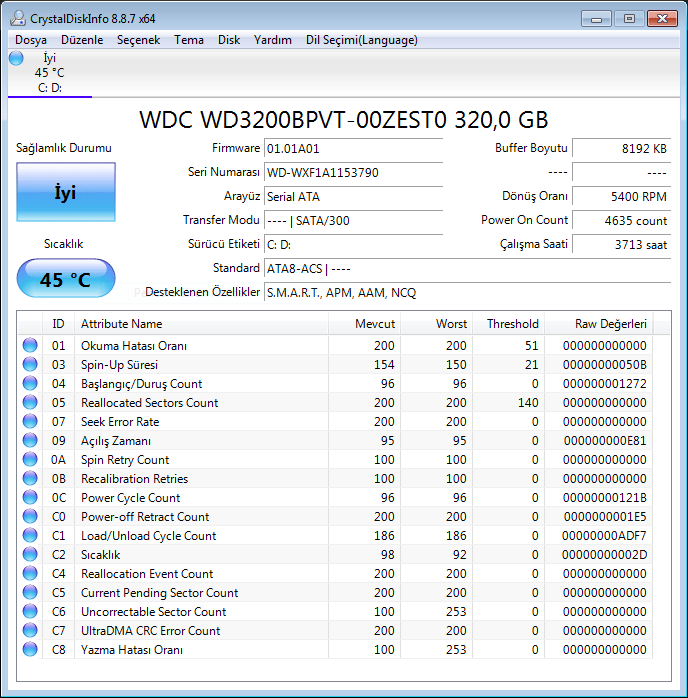Click raw value 00000000ADF7 in Load/Unload row
The image size is (688, 698).
click(x=604, y=536)
